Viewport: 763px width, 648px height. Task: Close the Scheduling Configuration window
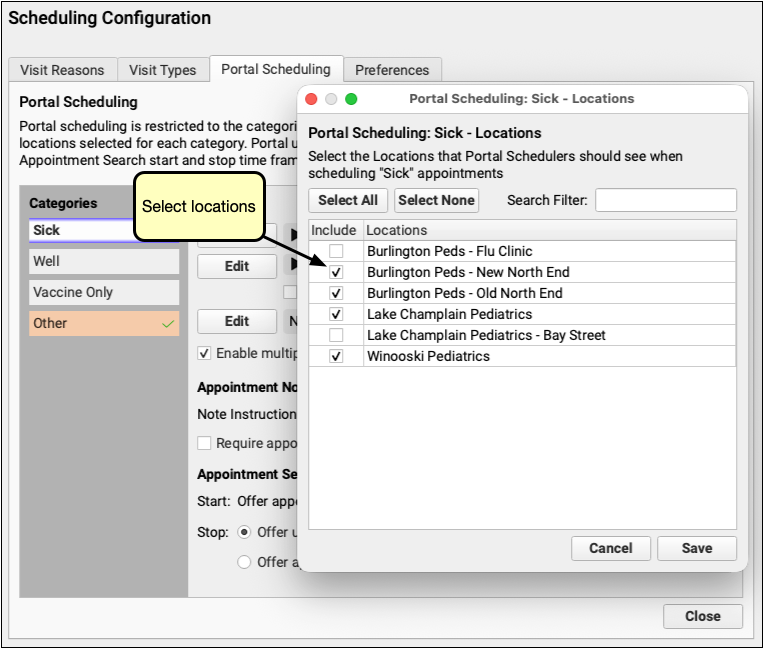(703, 617)
